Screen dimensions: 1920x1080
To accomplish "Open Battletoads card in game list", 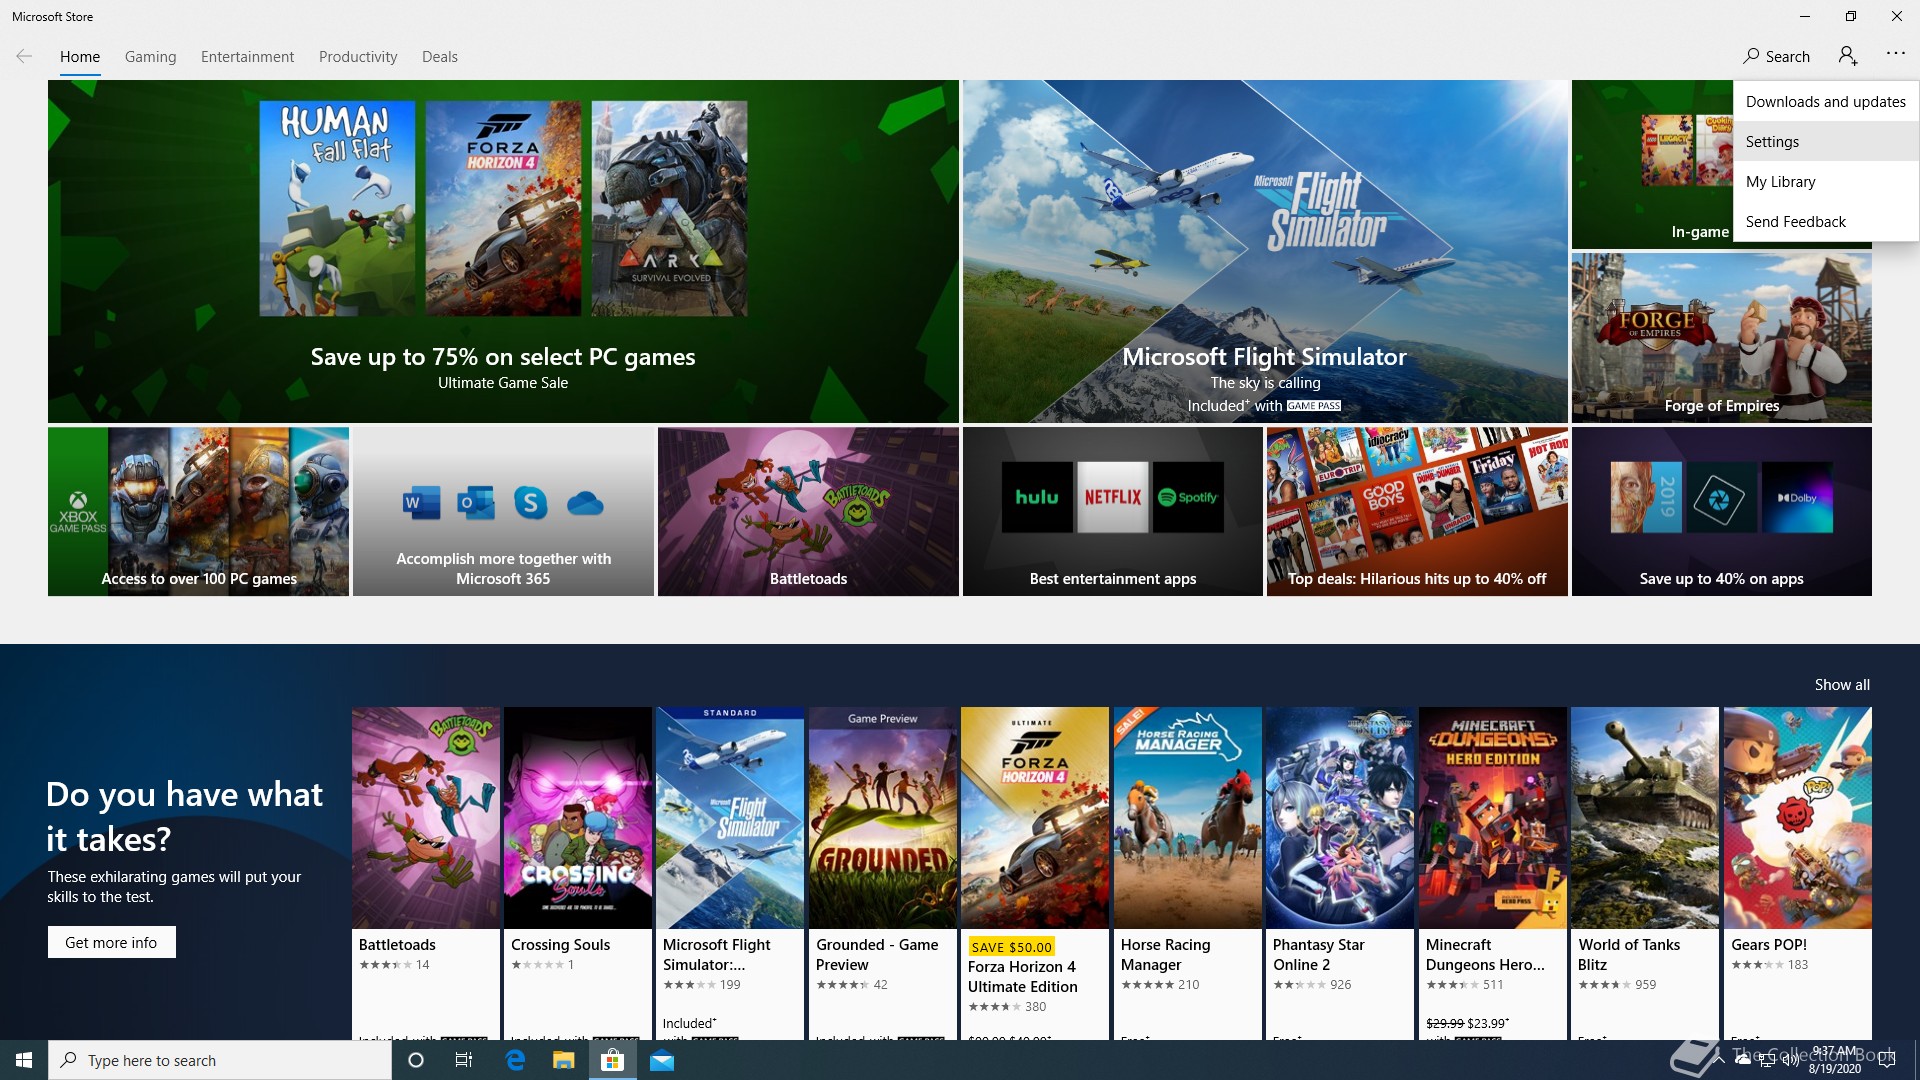I will 426,873.
